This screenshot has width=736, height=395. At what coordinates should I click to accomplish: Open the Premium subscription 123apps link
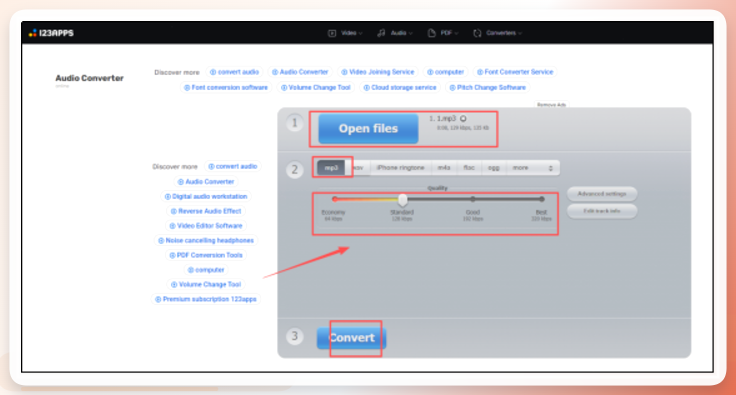pos(206,299)
